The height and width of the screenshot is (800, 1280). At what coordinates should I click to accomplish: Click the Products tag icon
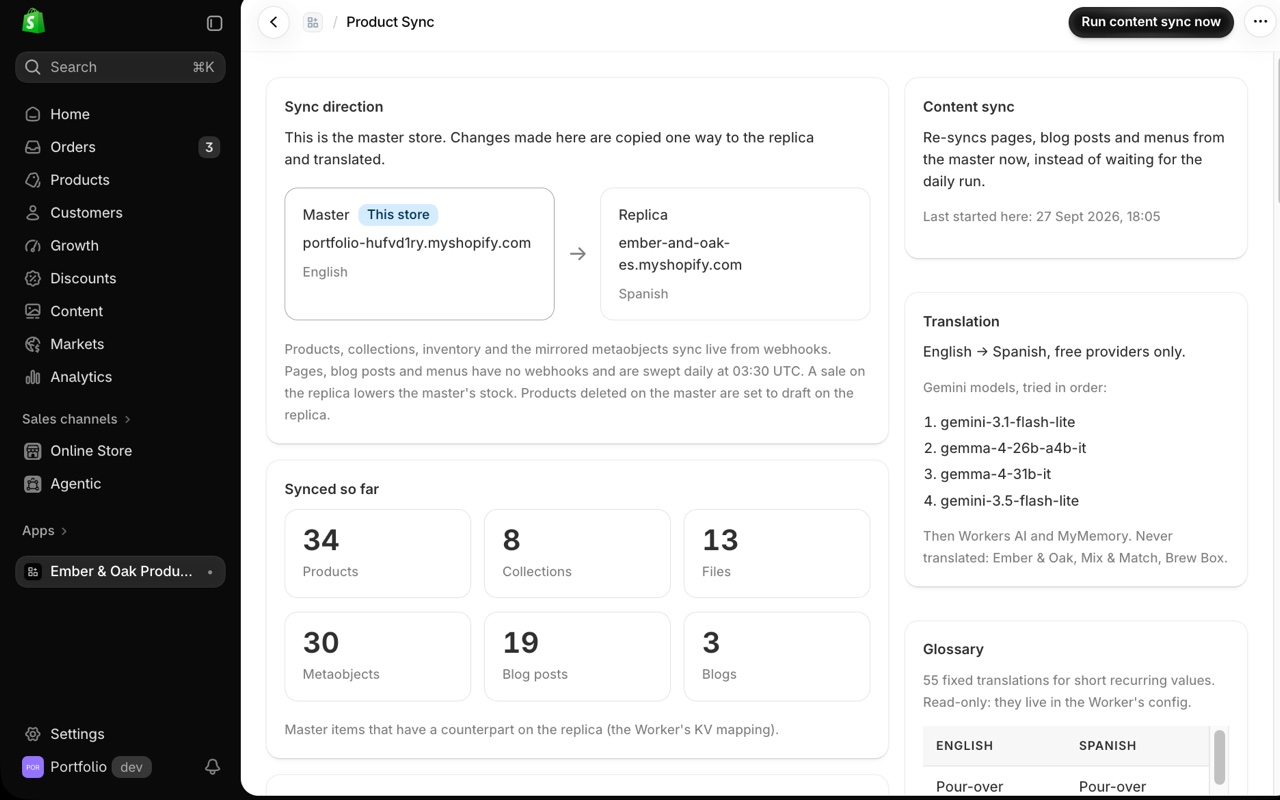pos(33,180)
